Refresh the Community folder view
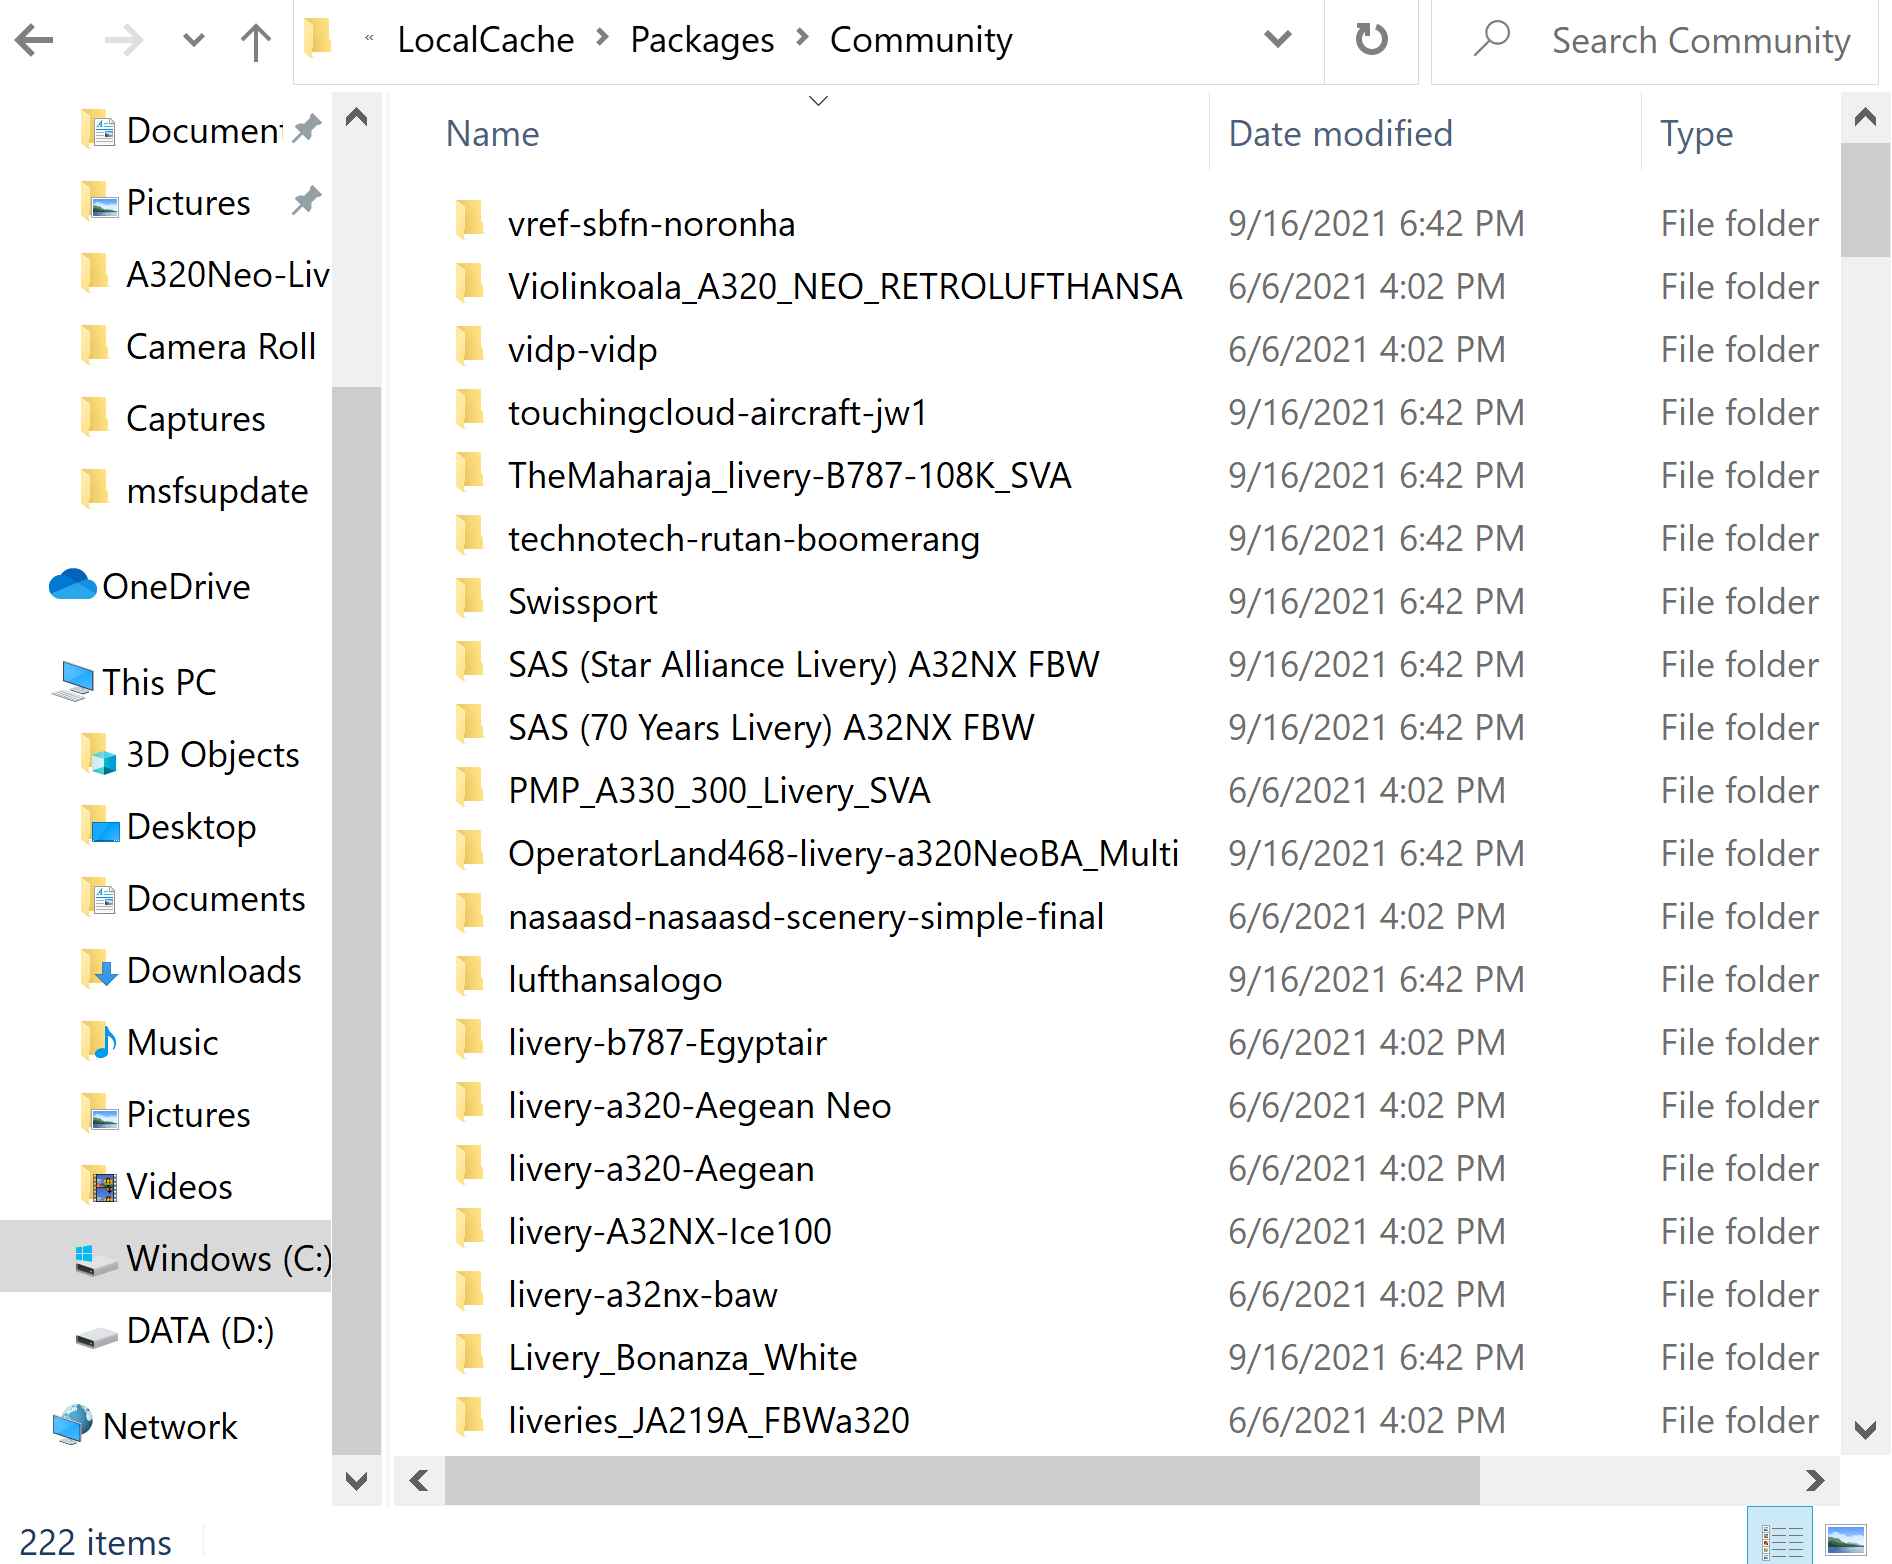The image size is (1892, 1564). 1371,40
